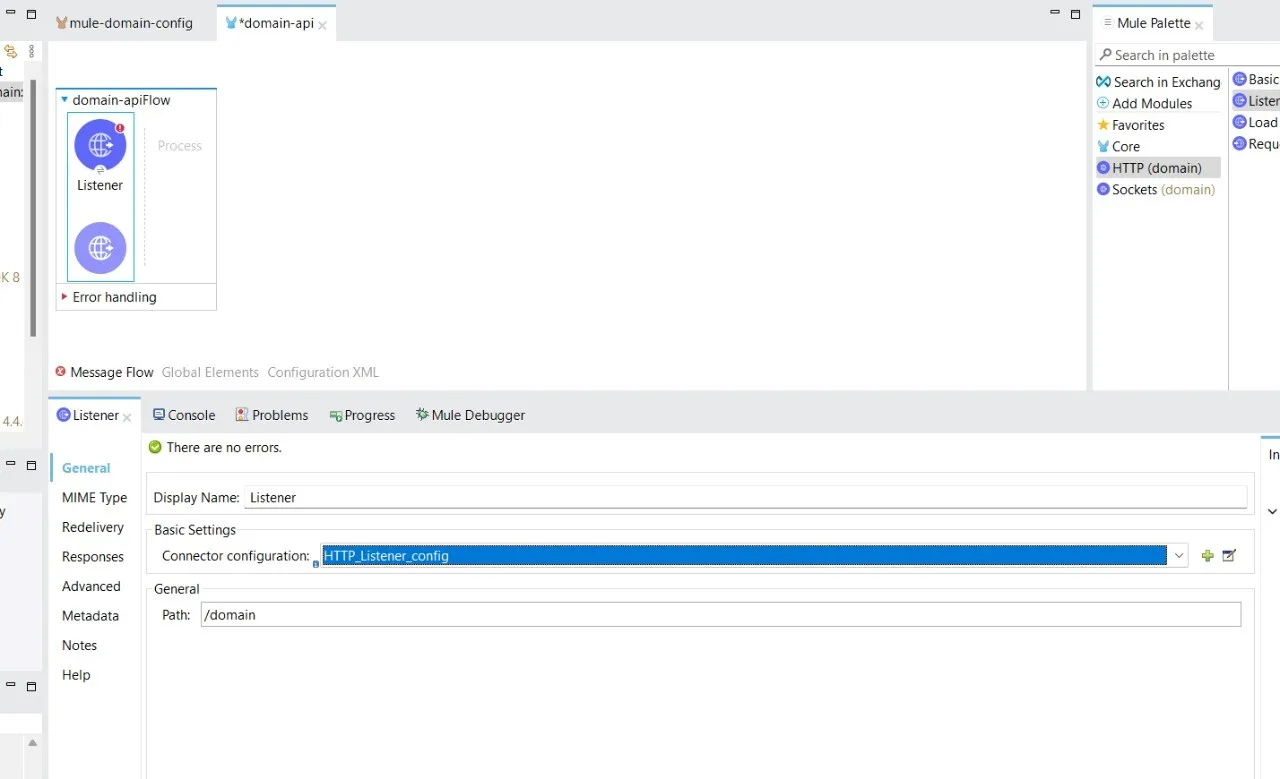Pick the Load operation in the palette list

pos(1256,122)
